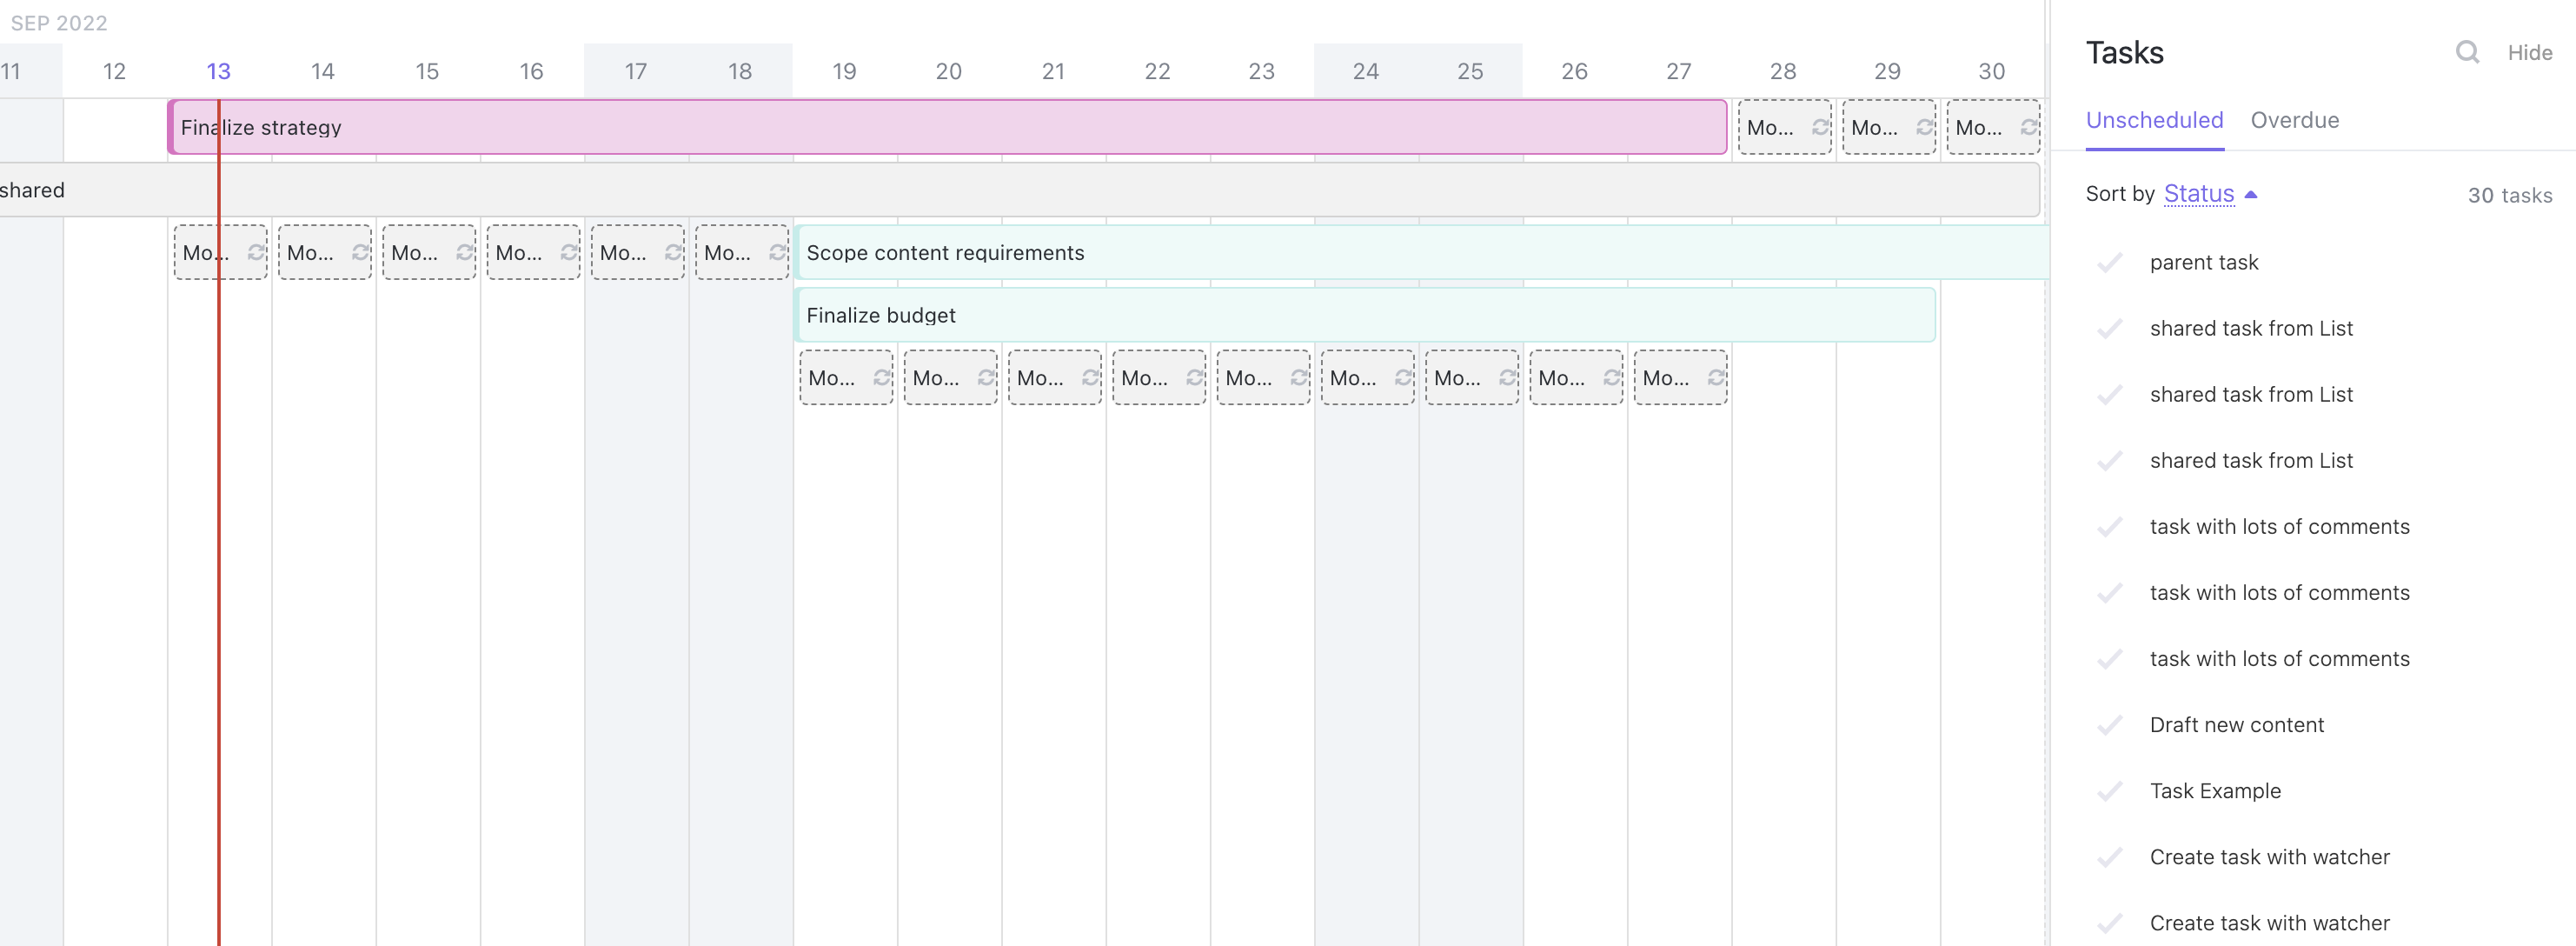The width and height of the screenshot is (2576, 946).
Task: Open 'parent task' in unscheduled list
Action: tap(2203, 263)
